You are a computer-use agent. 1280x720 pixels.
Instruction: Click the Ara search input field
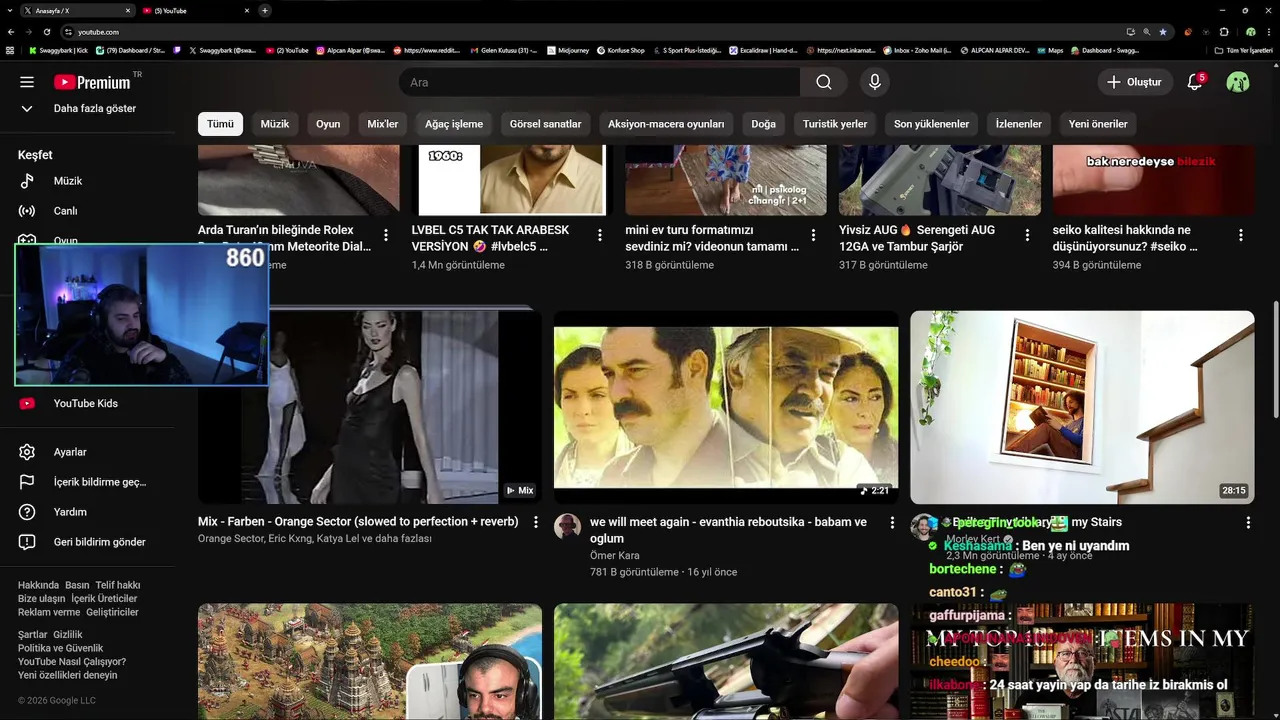coord(599,82)
